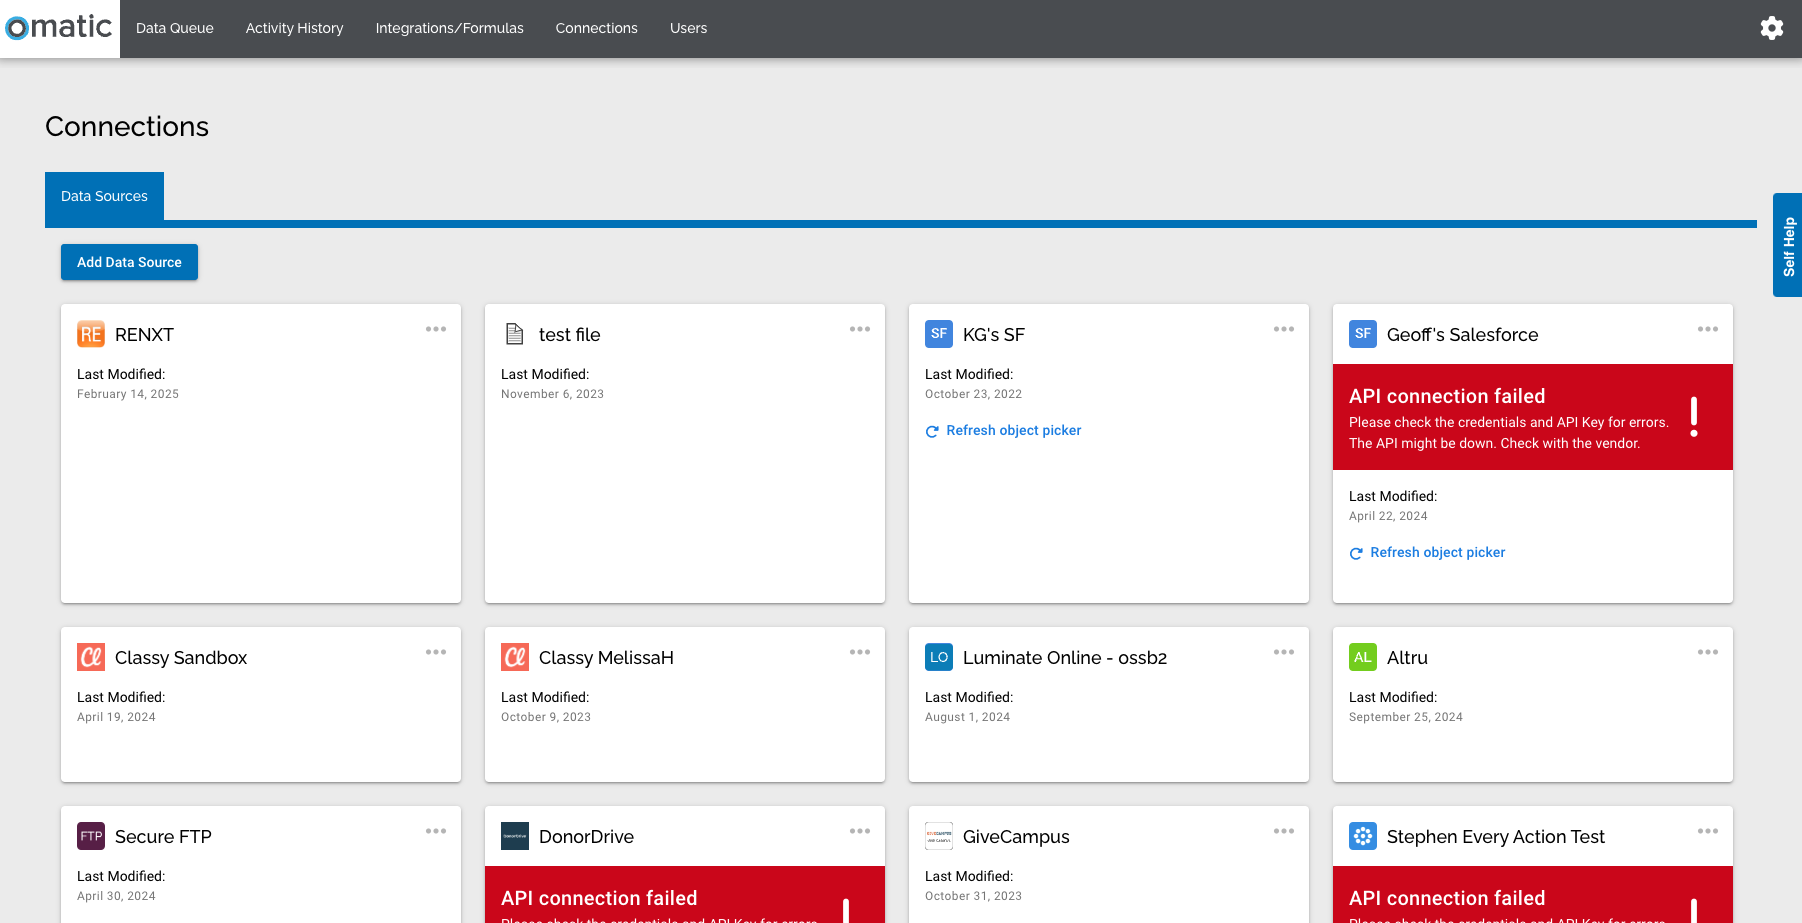This screenshot has width=1802, height=923.
Task: Go to Data Queue in navigation
Action: click(175, 28)
